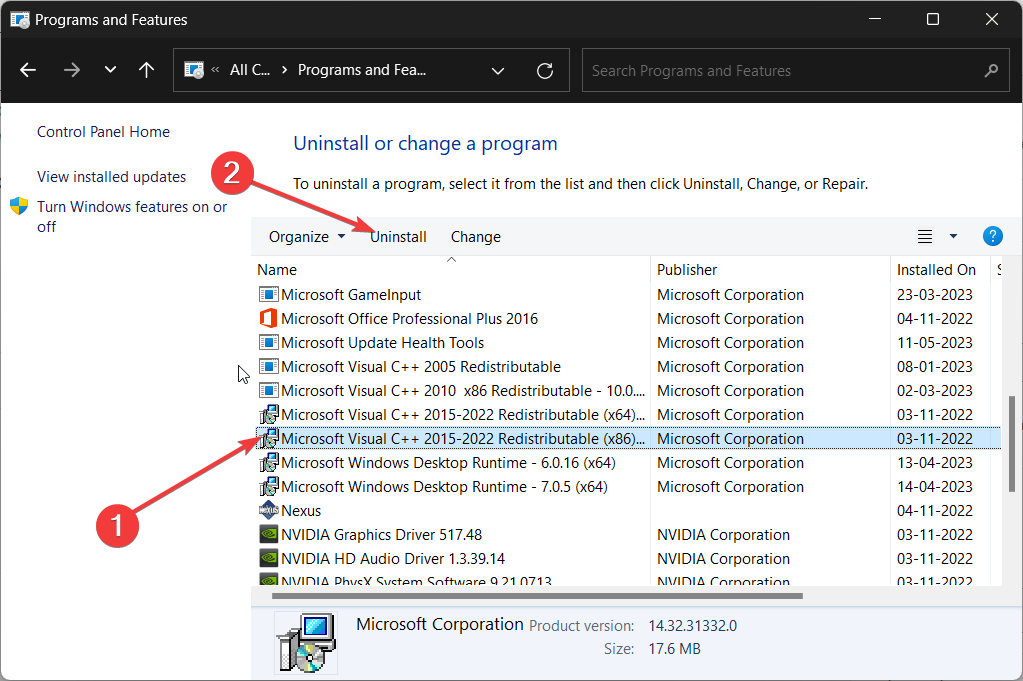Open the help question mark icon
The image size is (1023, 681).
coord(992,236)
